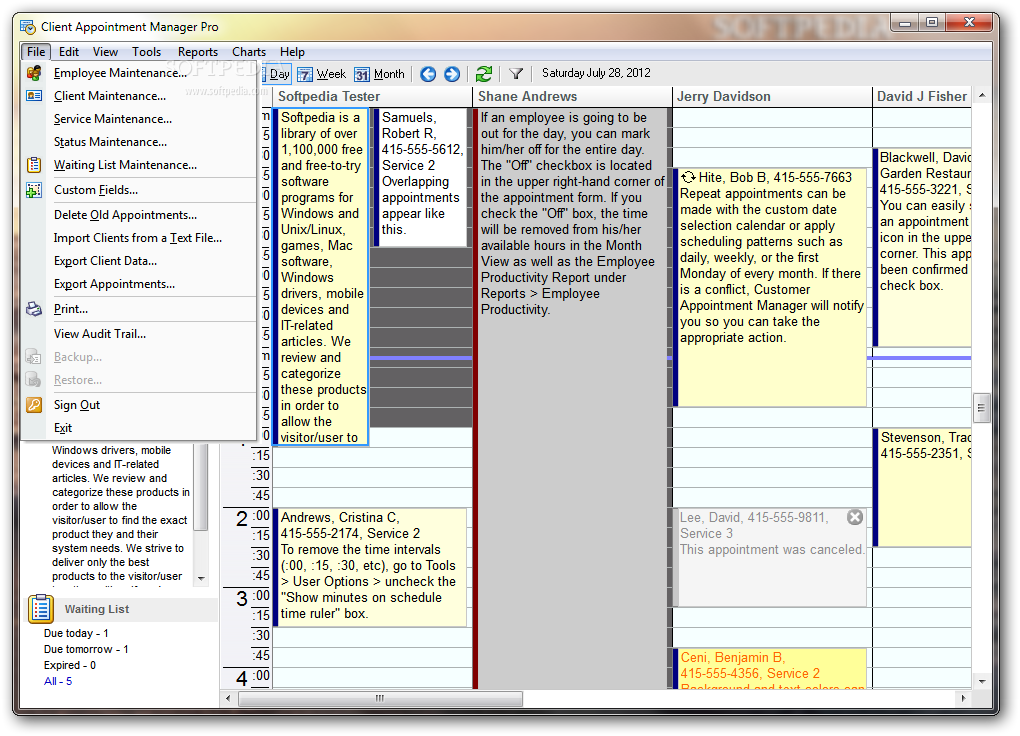
Task: Click the David J Fisher column header
Action: (x=922, y=96)
